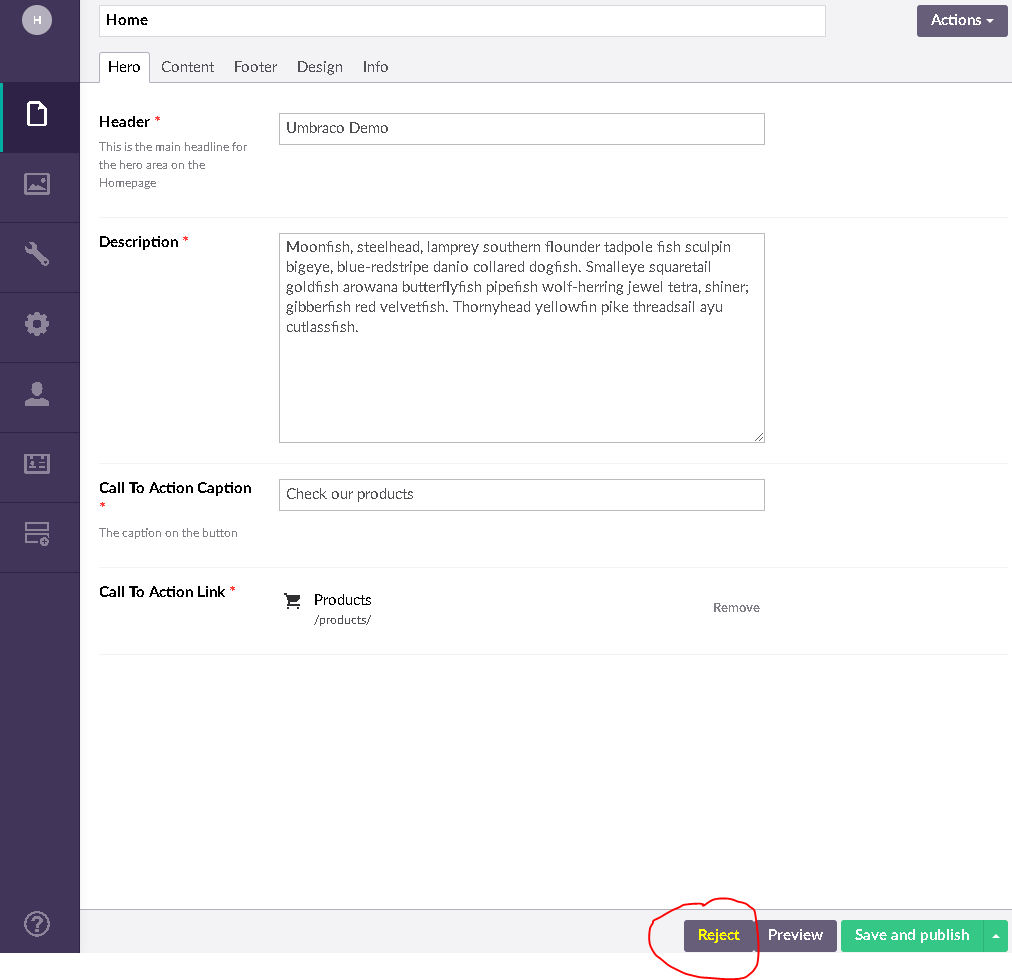This screenshot has width=1012, height=980.
Task: Click the Call To Action Caption label
Action: tap(175, 488)
